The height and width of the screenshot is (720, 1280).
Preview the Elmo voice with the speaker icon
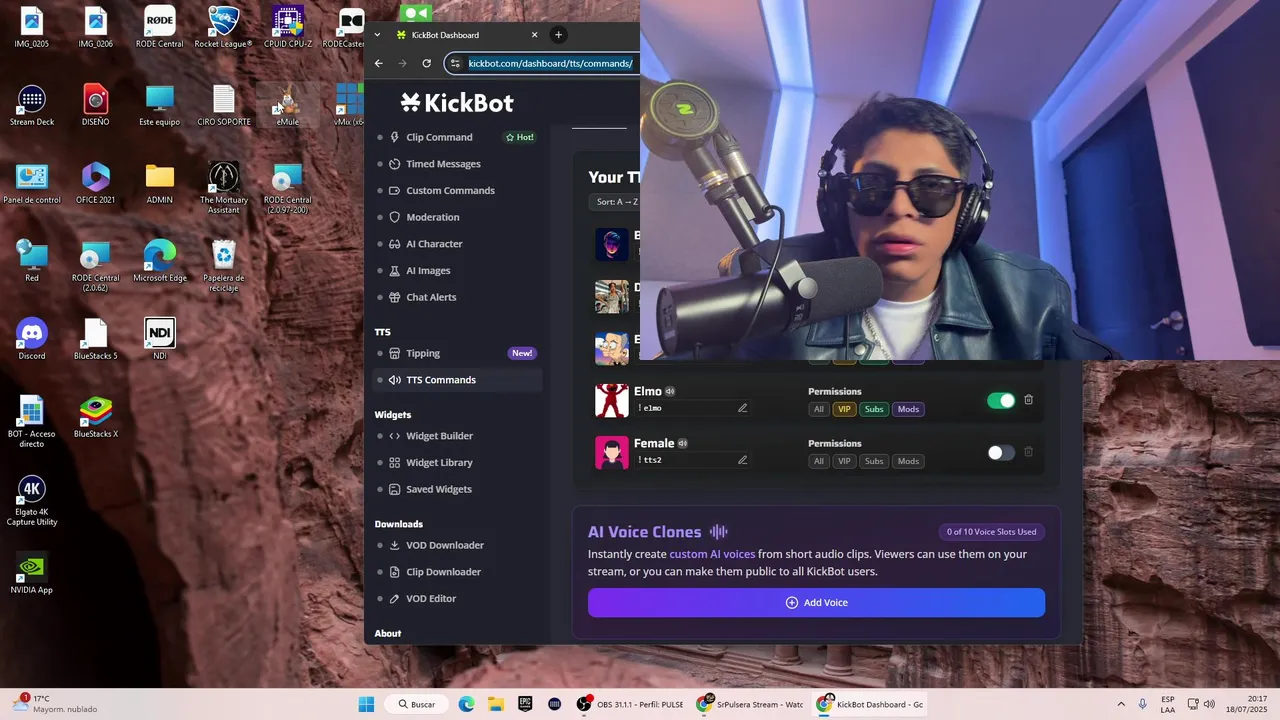(670, 391)
